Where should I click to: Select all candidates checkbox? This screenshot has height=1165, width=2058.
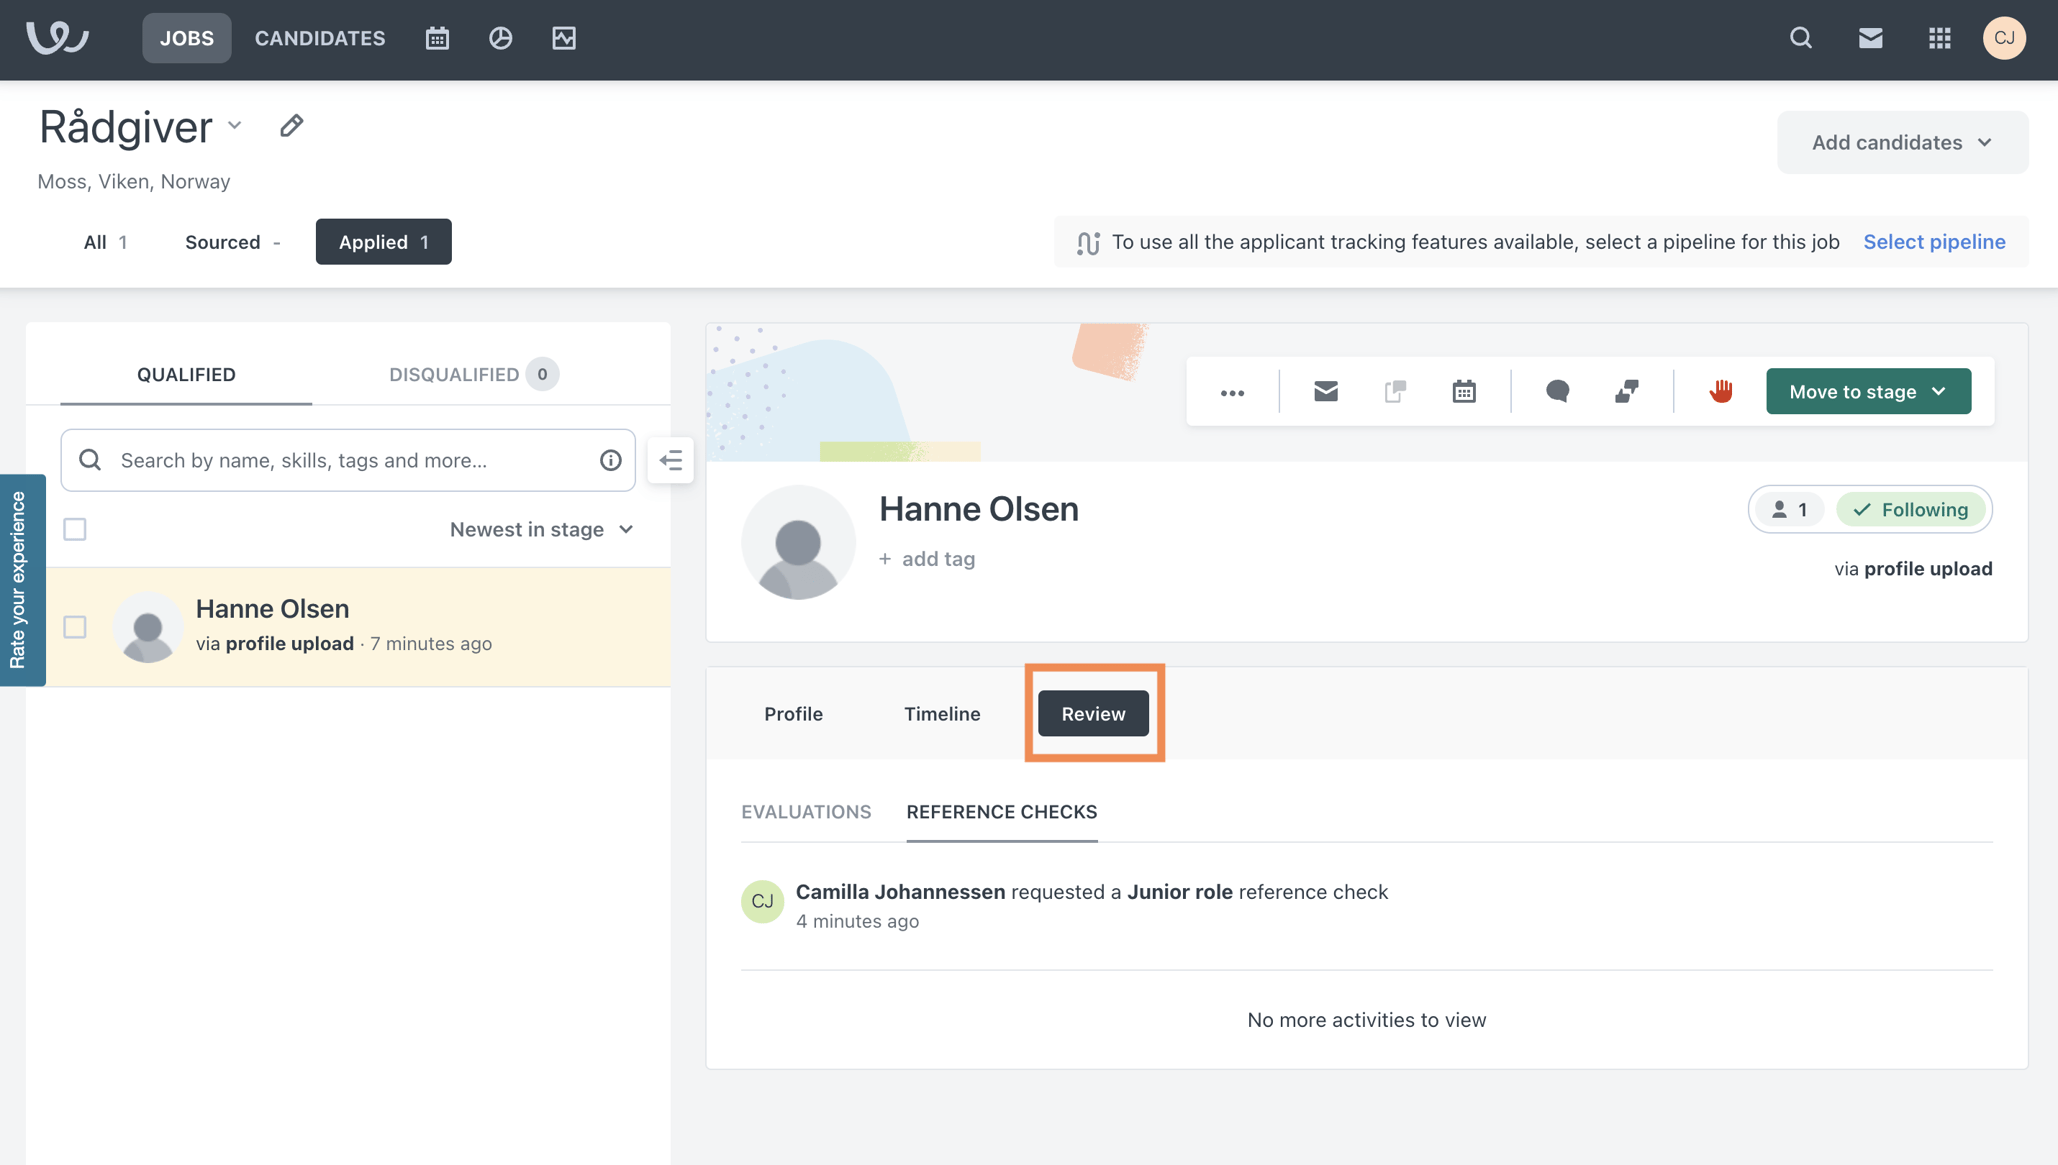[75, 529]
